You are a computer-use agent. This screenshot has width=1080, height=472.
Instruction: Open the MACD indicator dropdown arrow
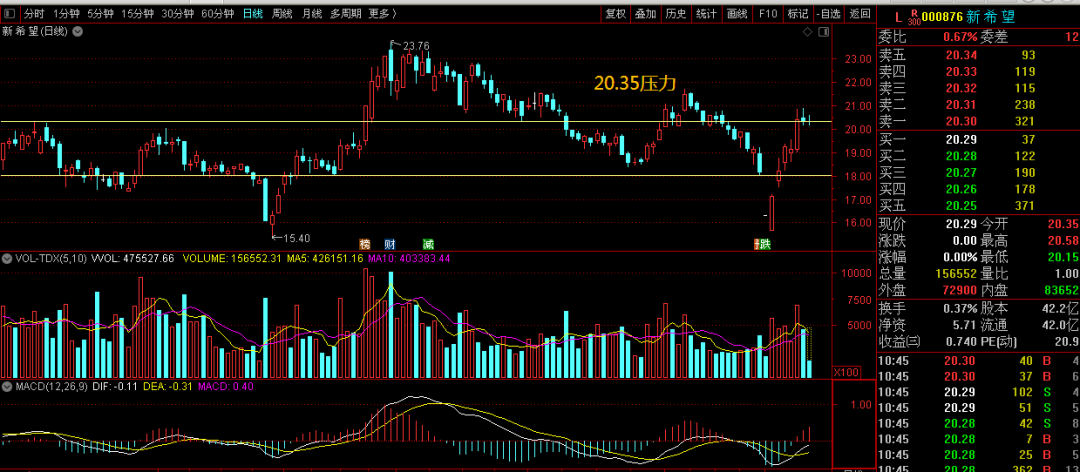(6, 387)
